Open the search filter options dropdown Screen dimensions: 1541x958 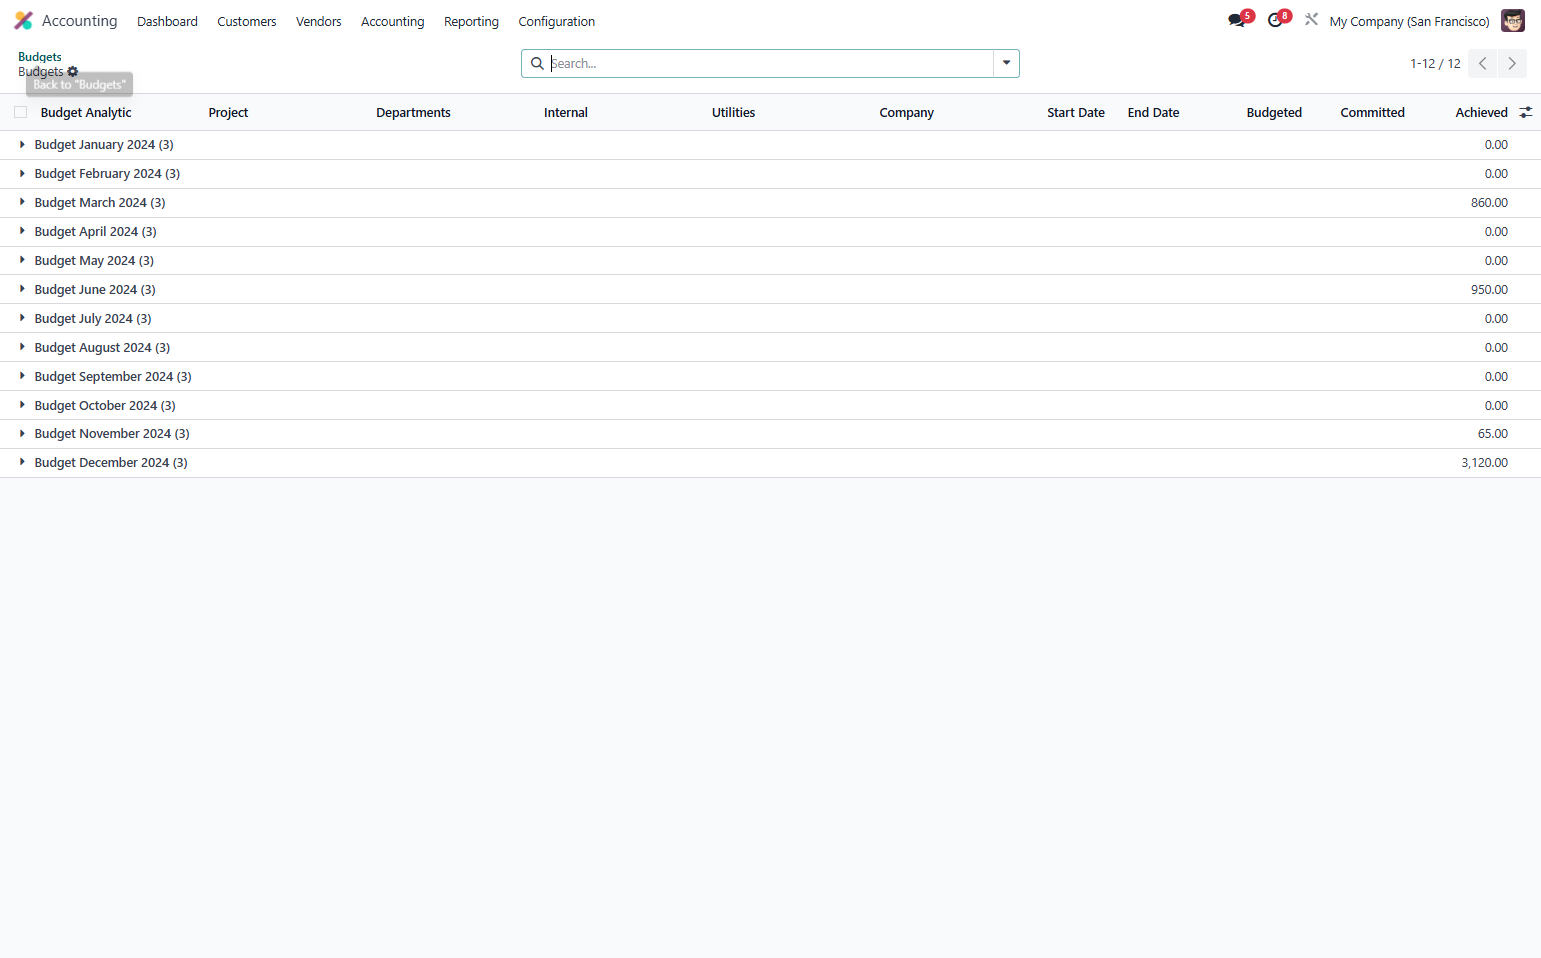1006,63
